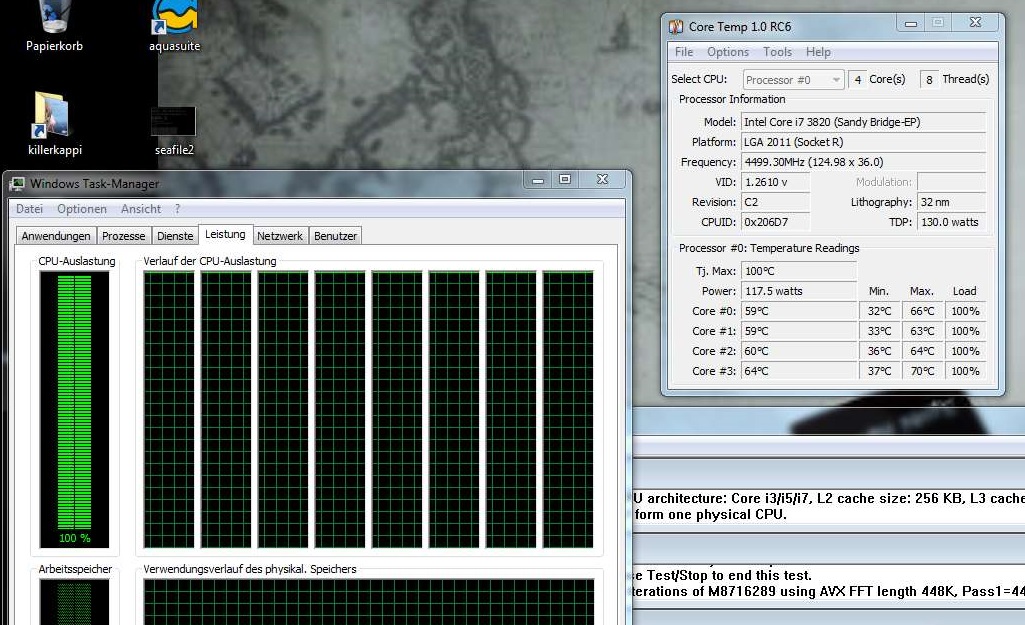Click the Core(s) count field showing 4
This screenshot has width=1025, height=625.
(x=858, y=80)
